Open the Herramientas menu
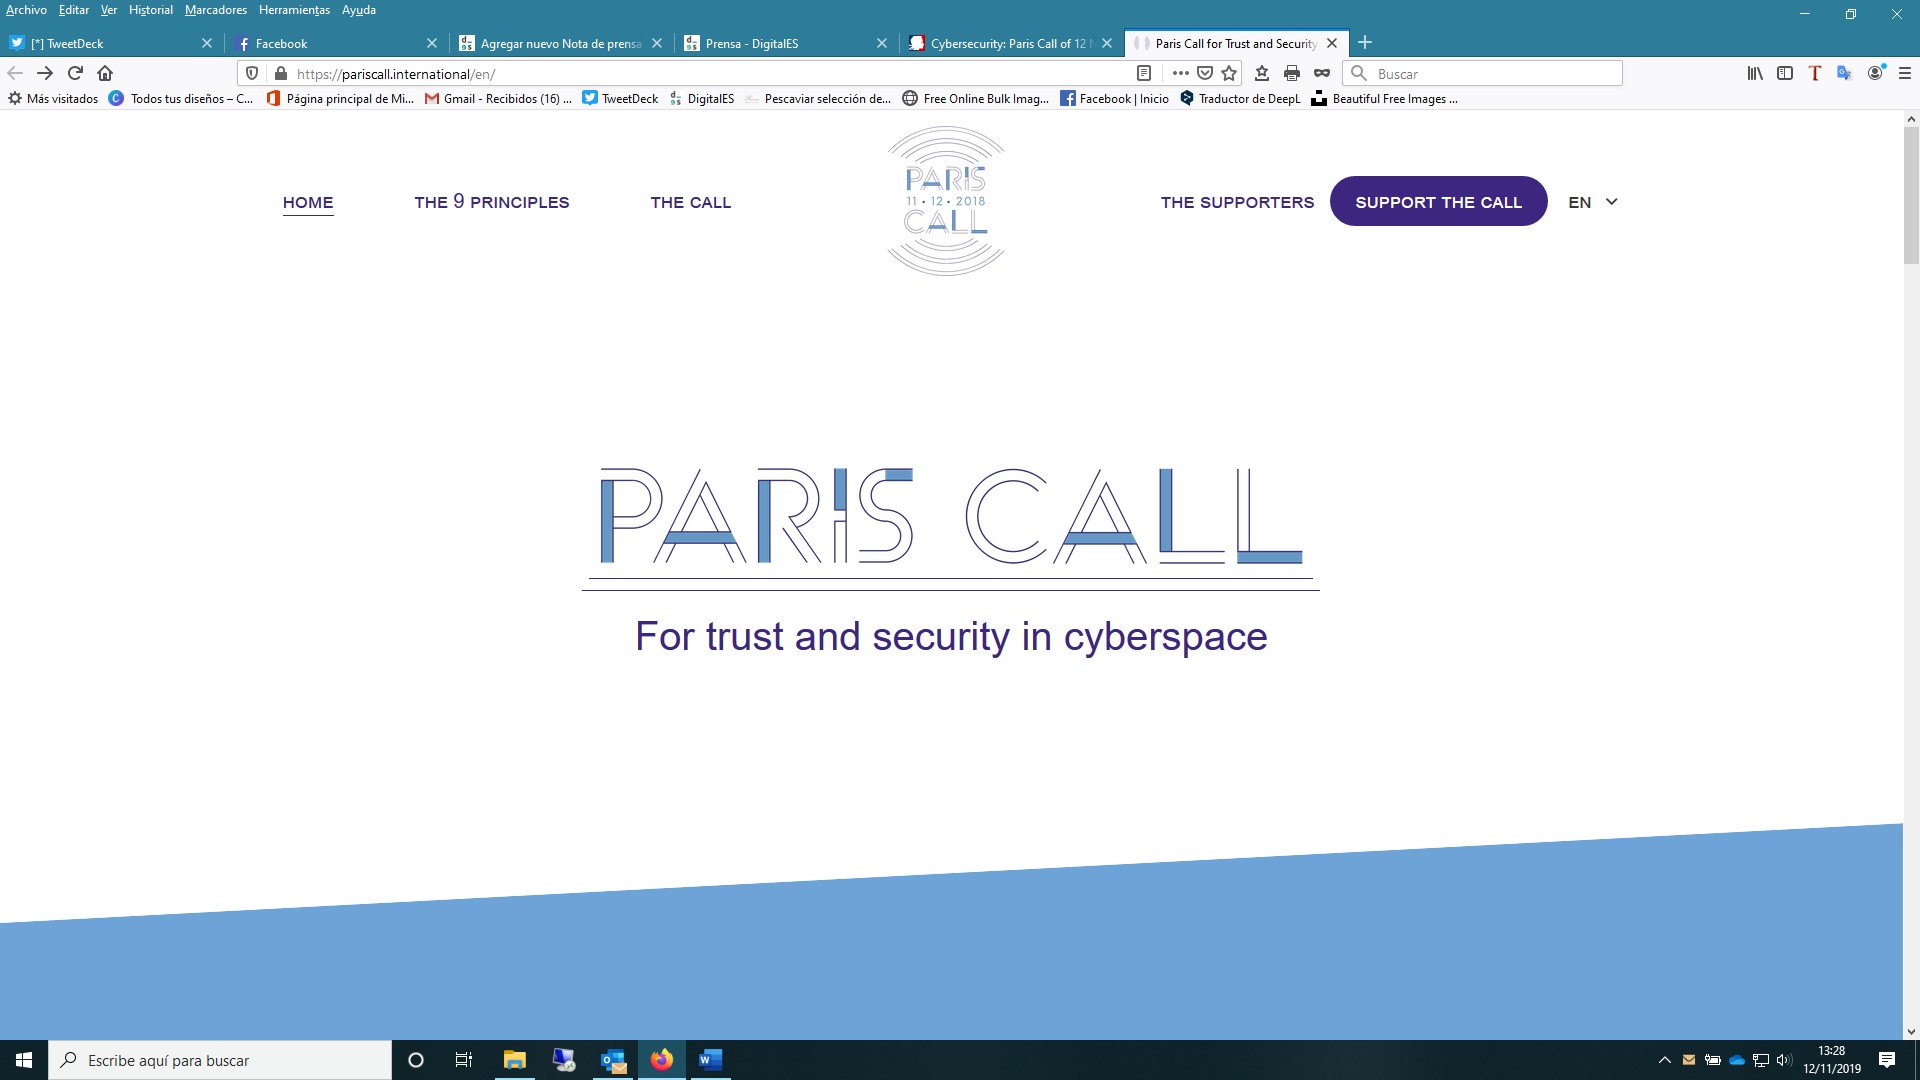The height and width of the screenshot is (1080, 1920). tap(294, 10)
